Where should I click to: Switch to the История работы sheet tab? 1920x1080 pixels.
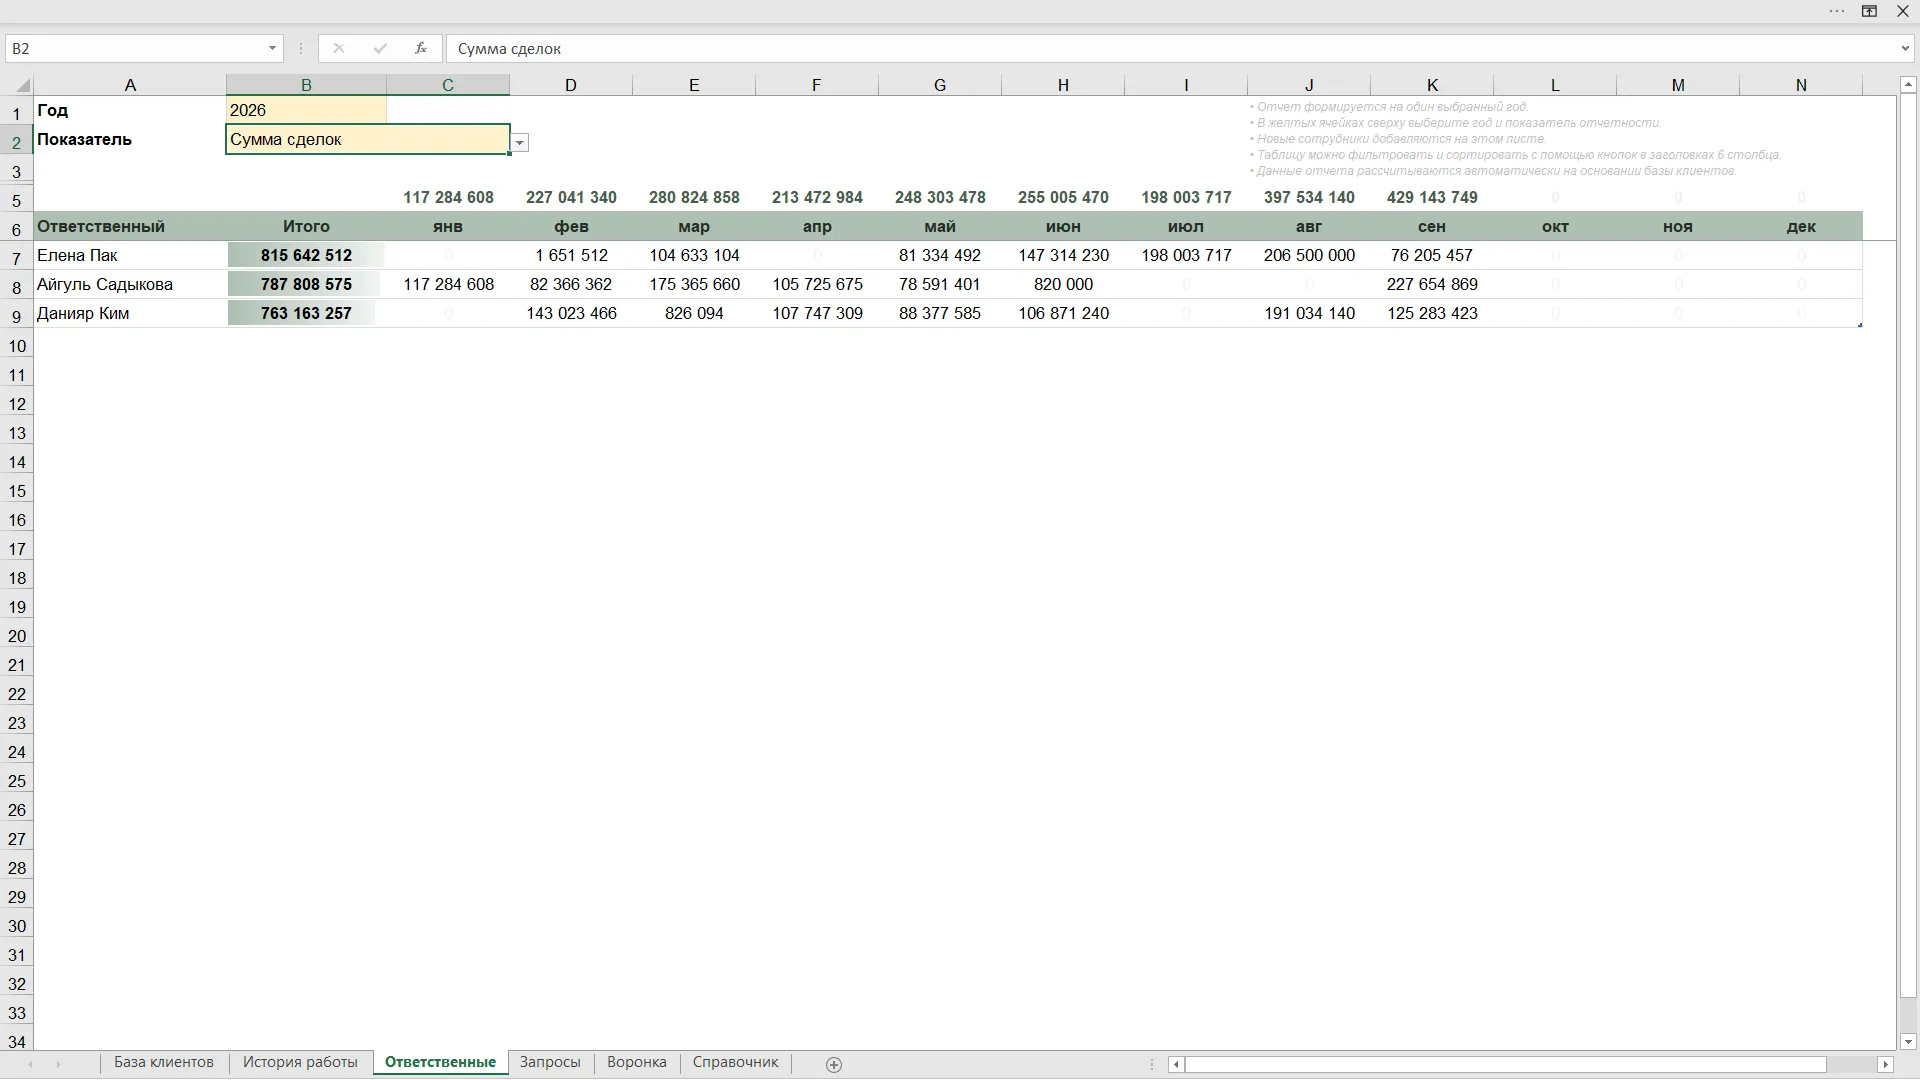coord(300,1062)
